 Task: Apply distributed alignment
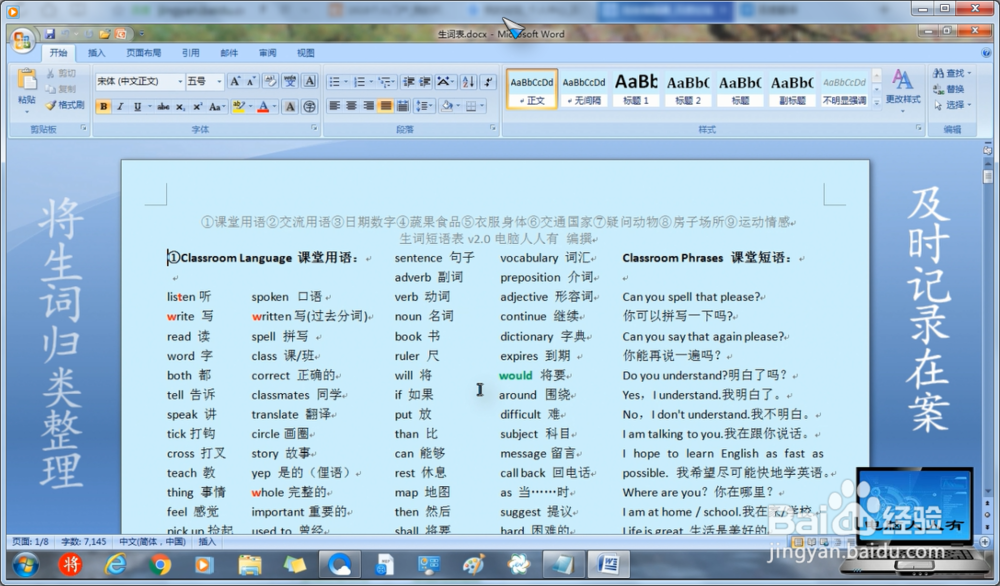coord(403,106)
